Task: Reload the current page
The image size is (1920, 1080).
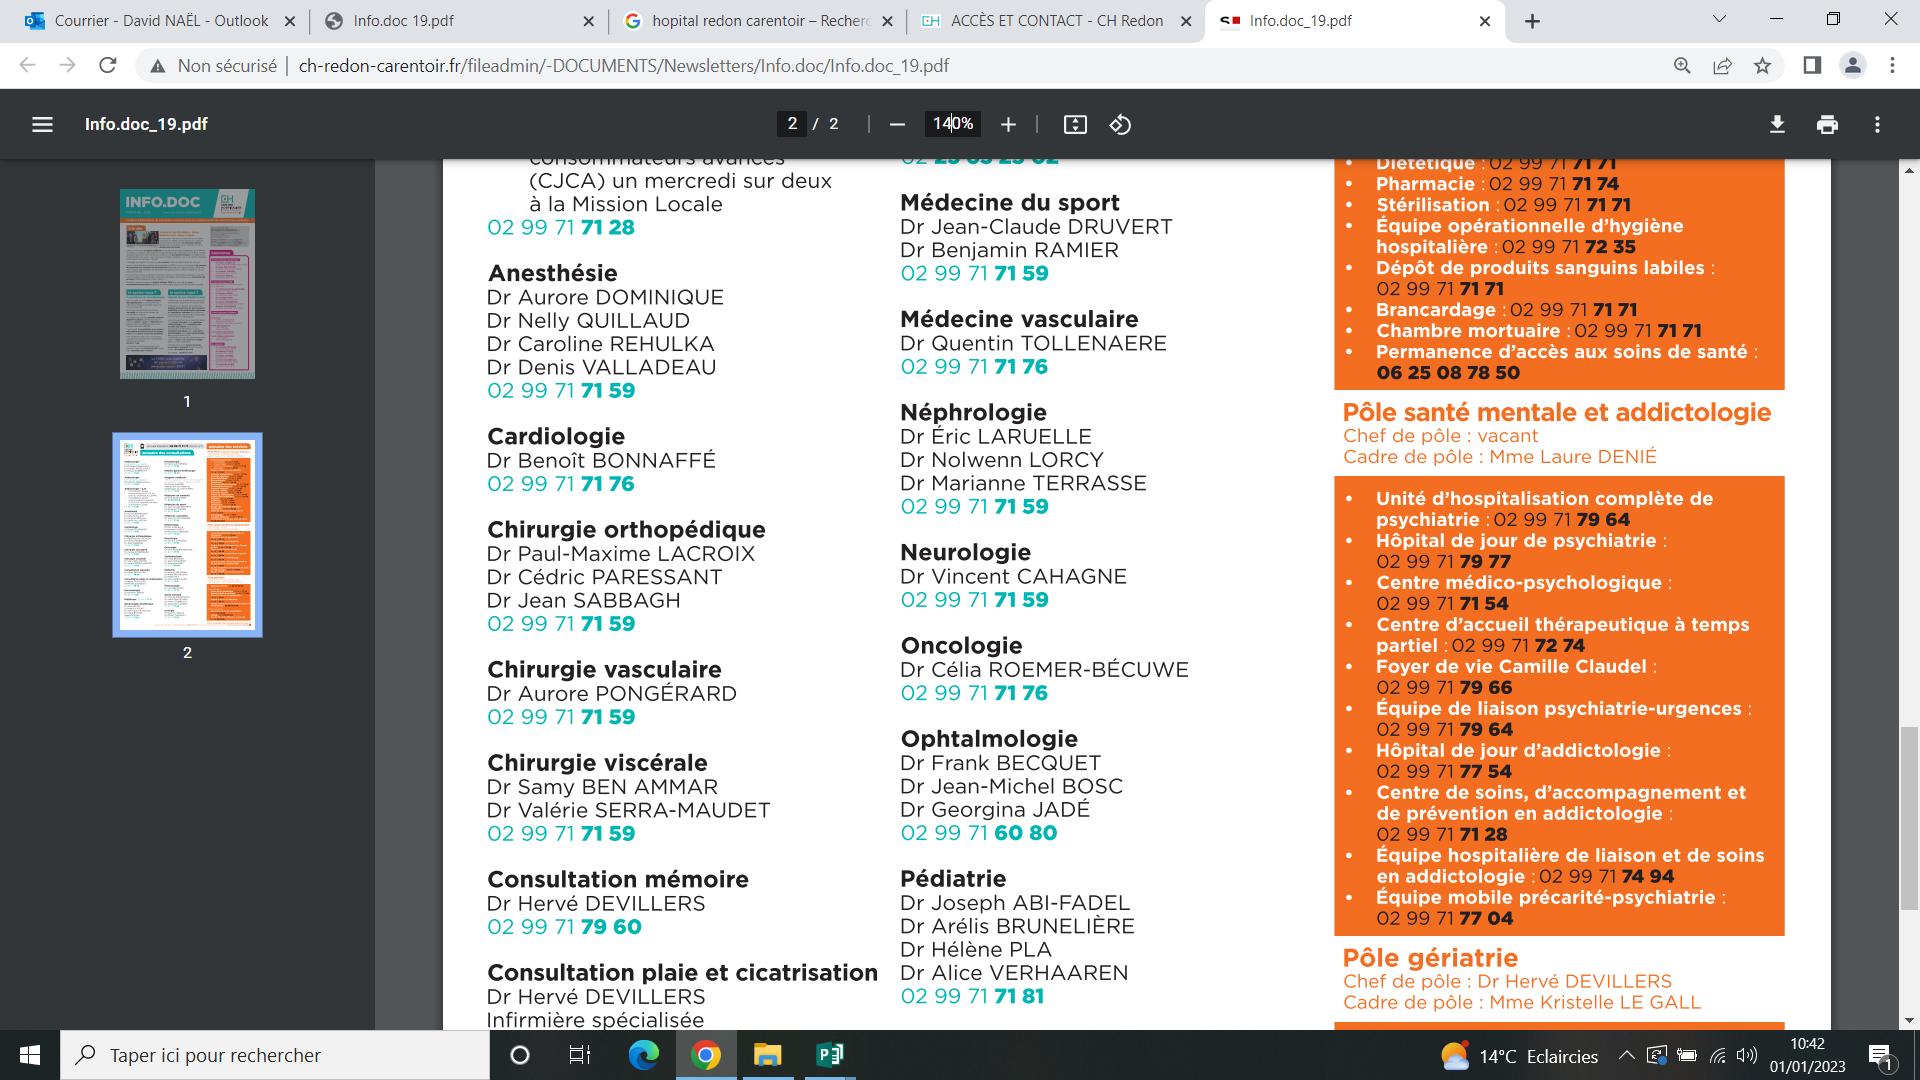Action: 108,66
